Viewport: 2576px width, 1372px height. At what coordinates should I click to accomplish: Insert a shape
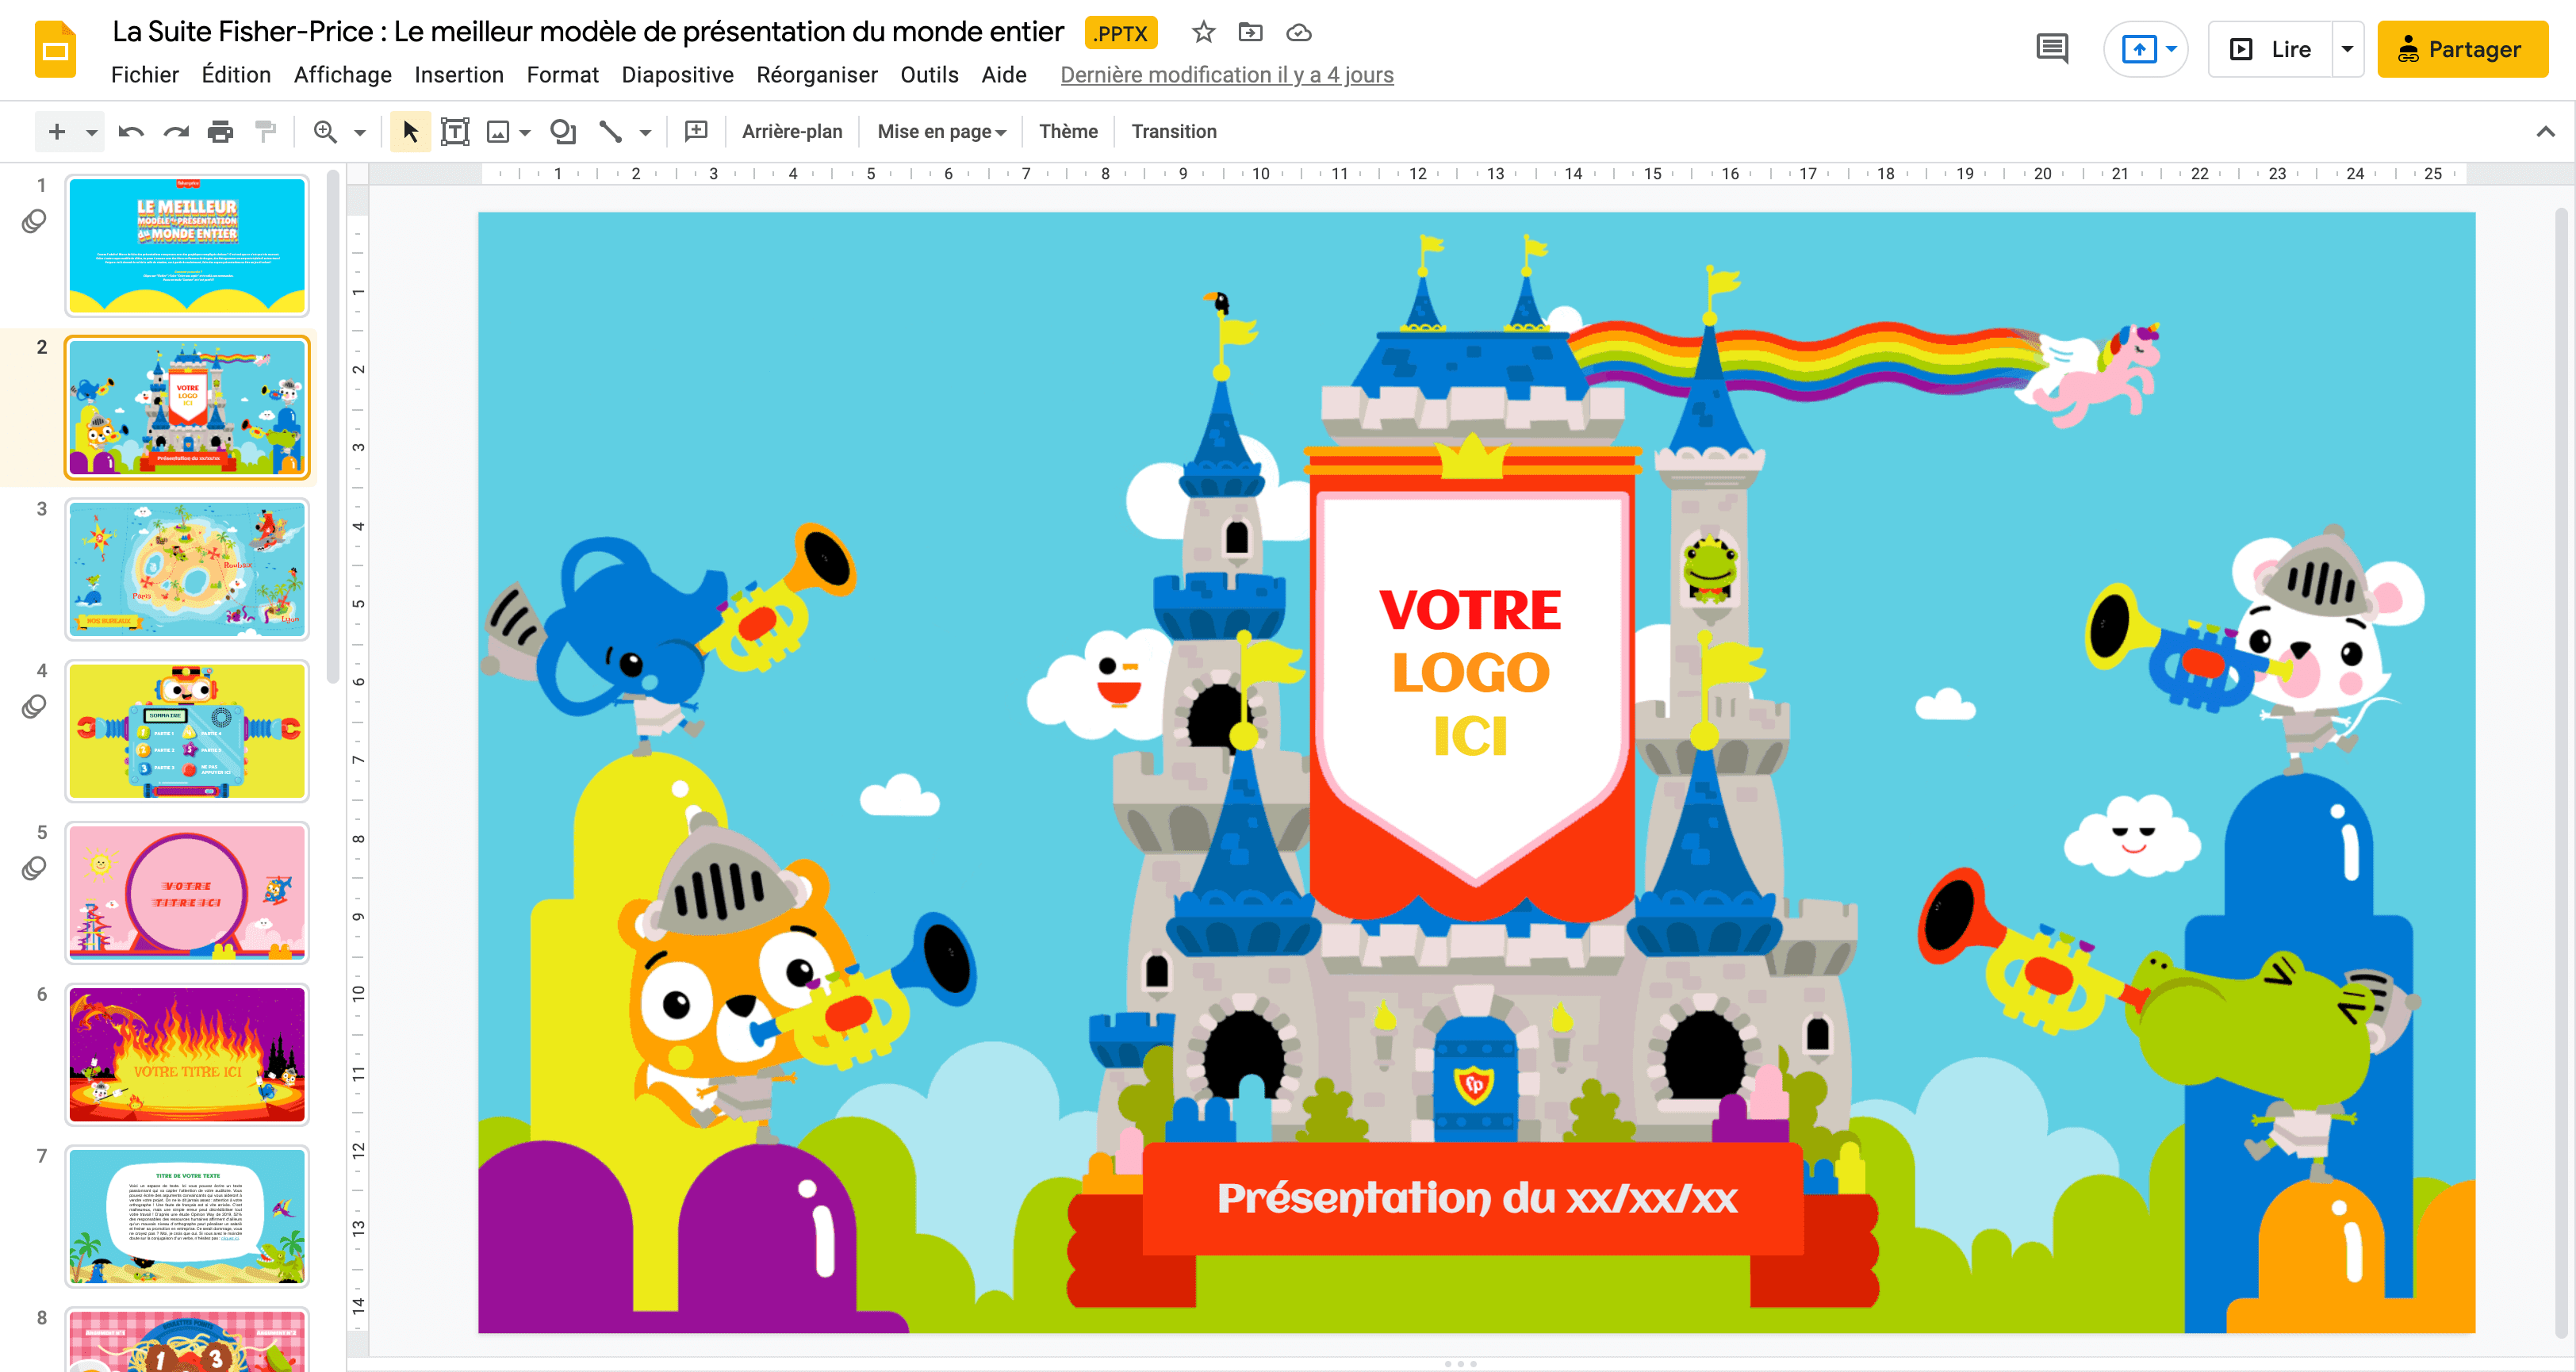coord(563,132)
